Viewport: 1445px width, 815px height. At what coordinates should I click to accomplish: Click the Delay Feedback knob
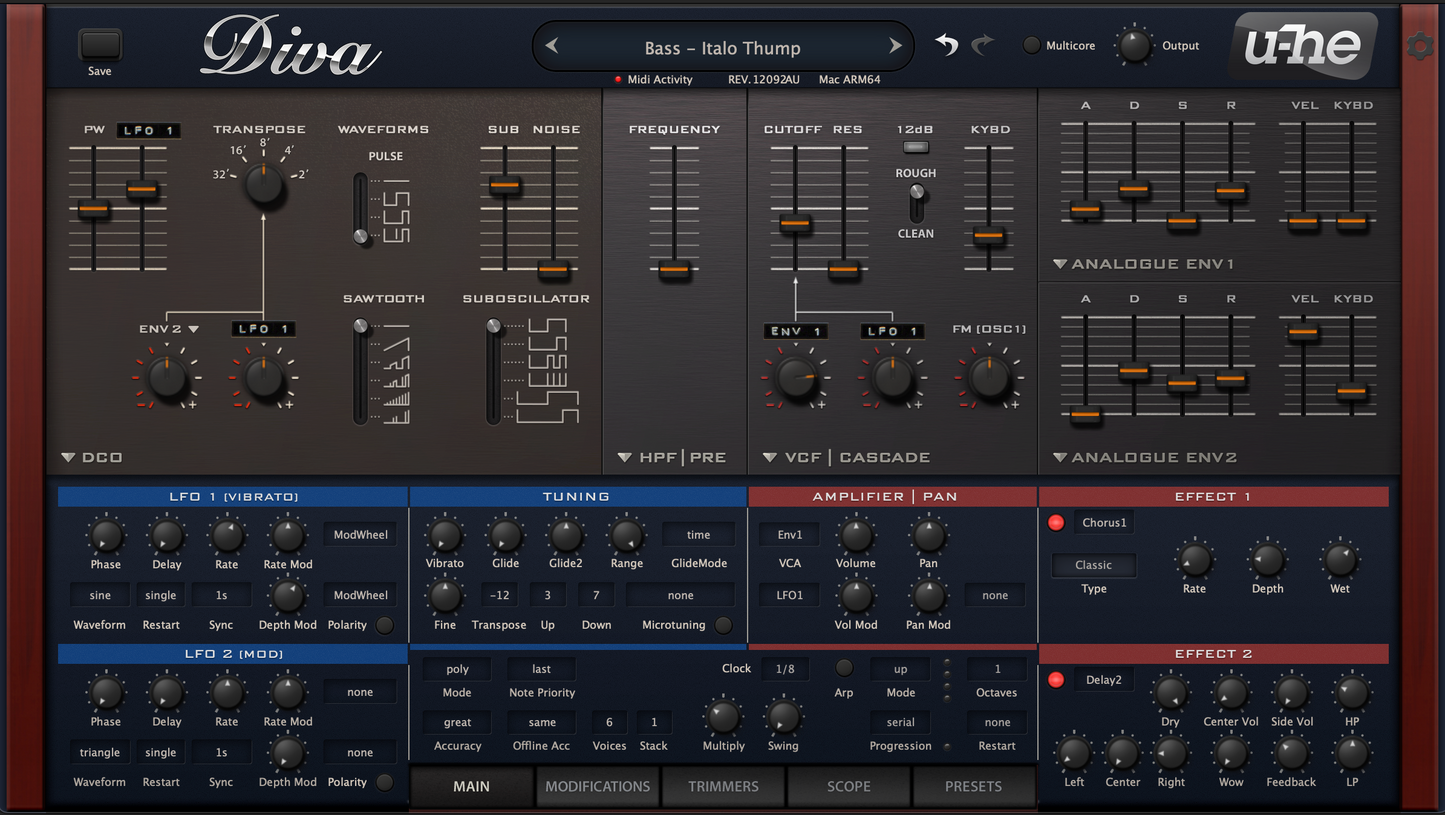[x=1291, y=754]
